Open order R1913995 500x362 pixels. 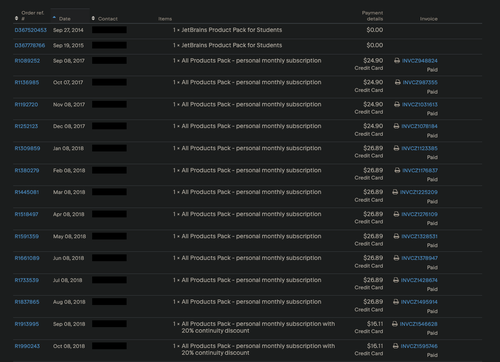pyautogui.click(x=27, y=324)
